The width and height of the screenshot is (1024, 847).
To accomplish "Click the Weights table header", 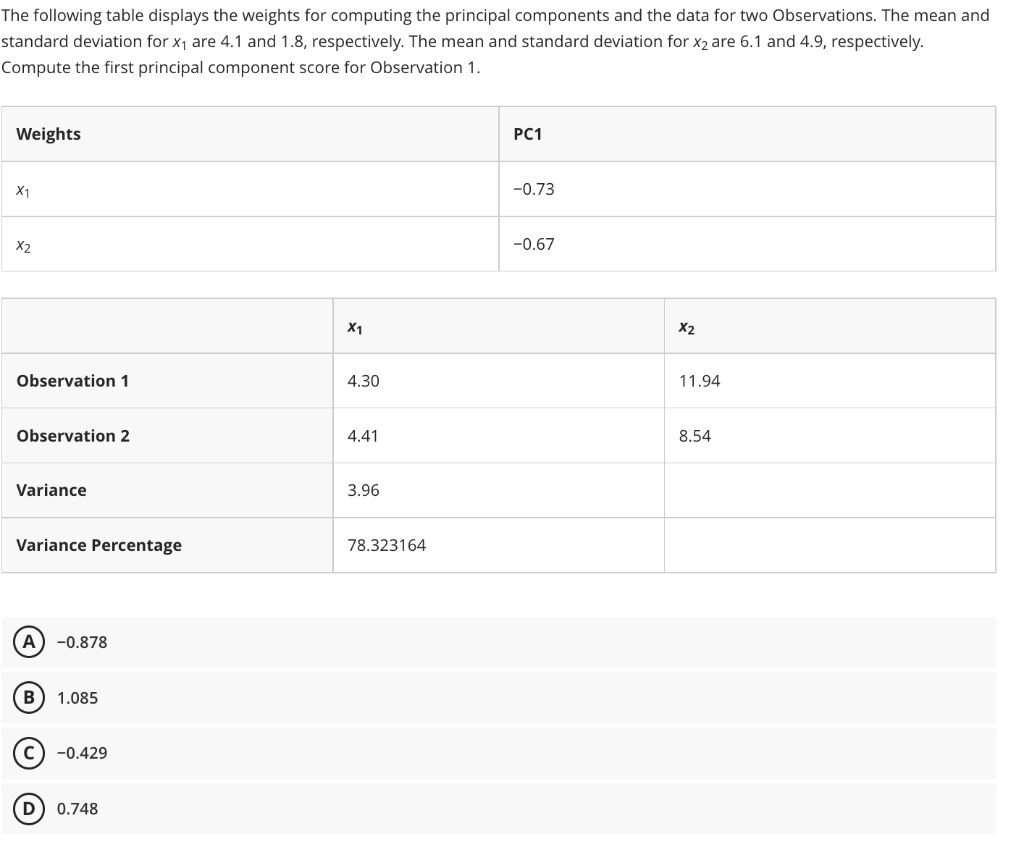I will tap(44, 133).
